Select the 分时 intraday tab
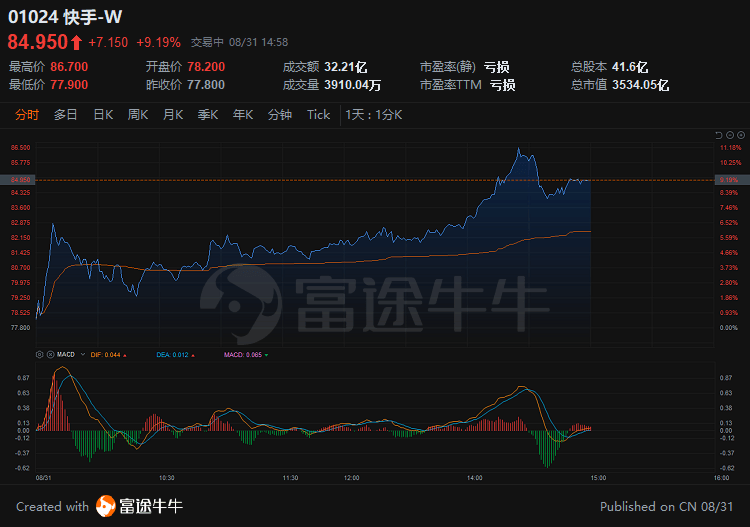This screenshot has width=750, height=527. (27, 115)
